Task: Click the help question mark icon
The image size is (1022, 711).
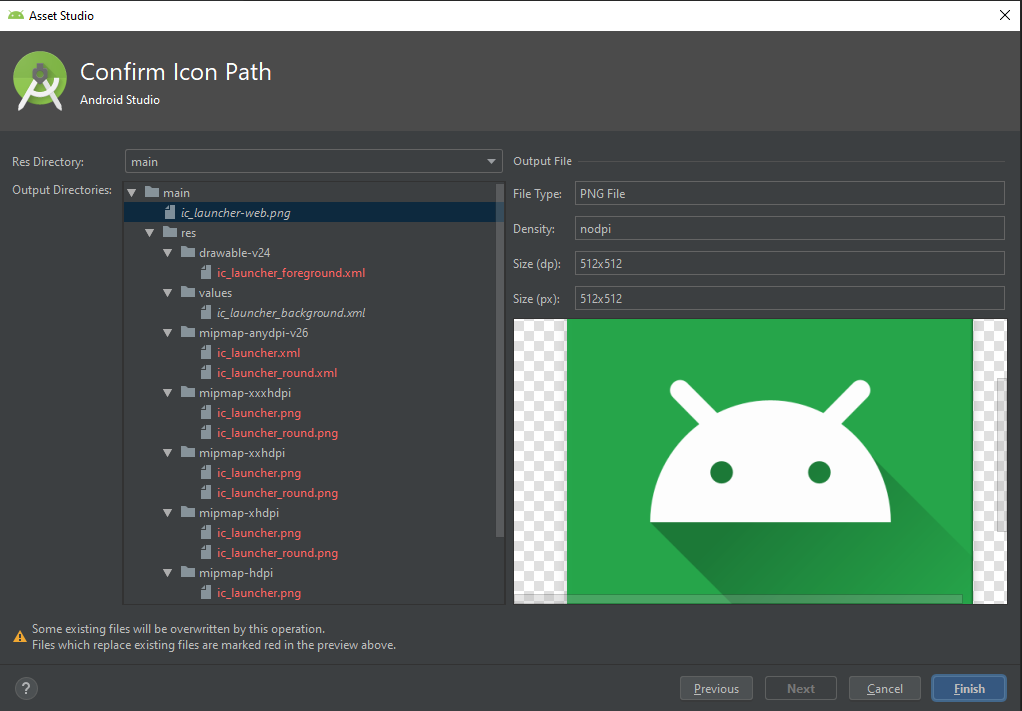Action: point(26,688)
